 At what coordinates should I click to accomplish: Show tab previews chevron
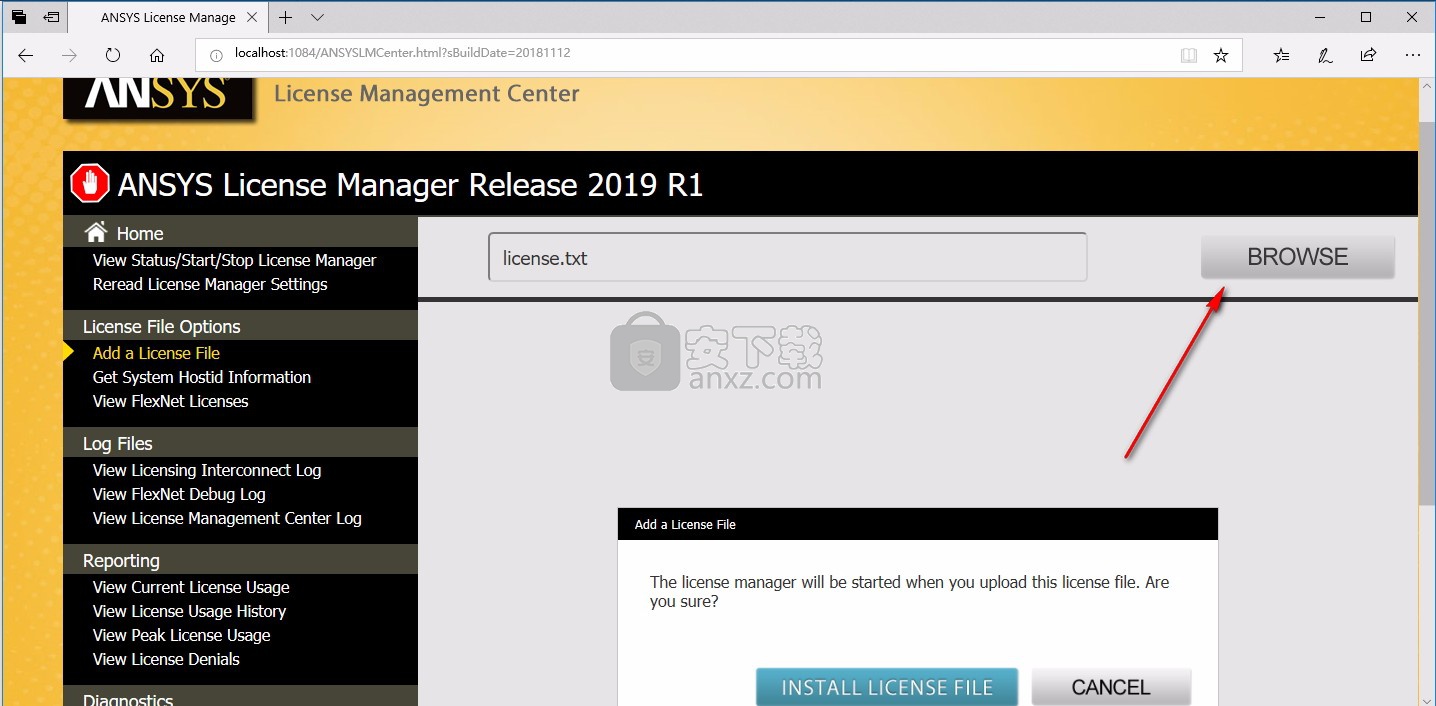tap(317, 17)
